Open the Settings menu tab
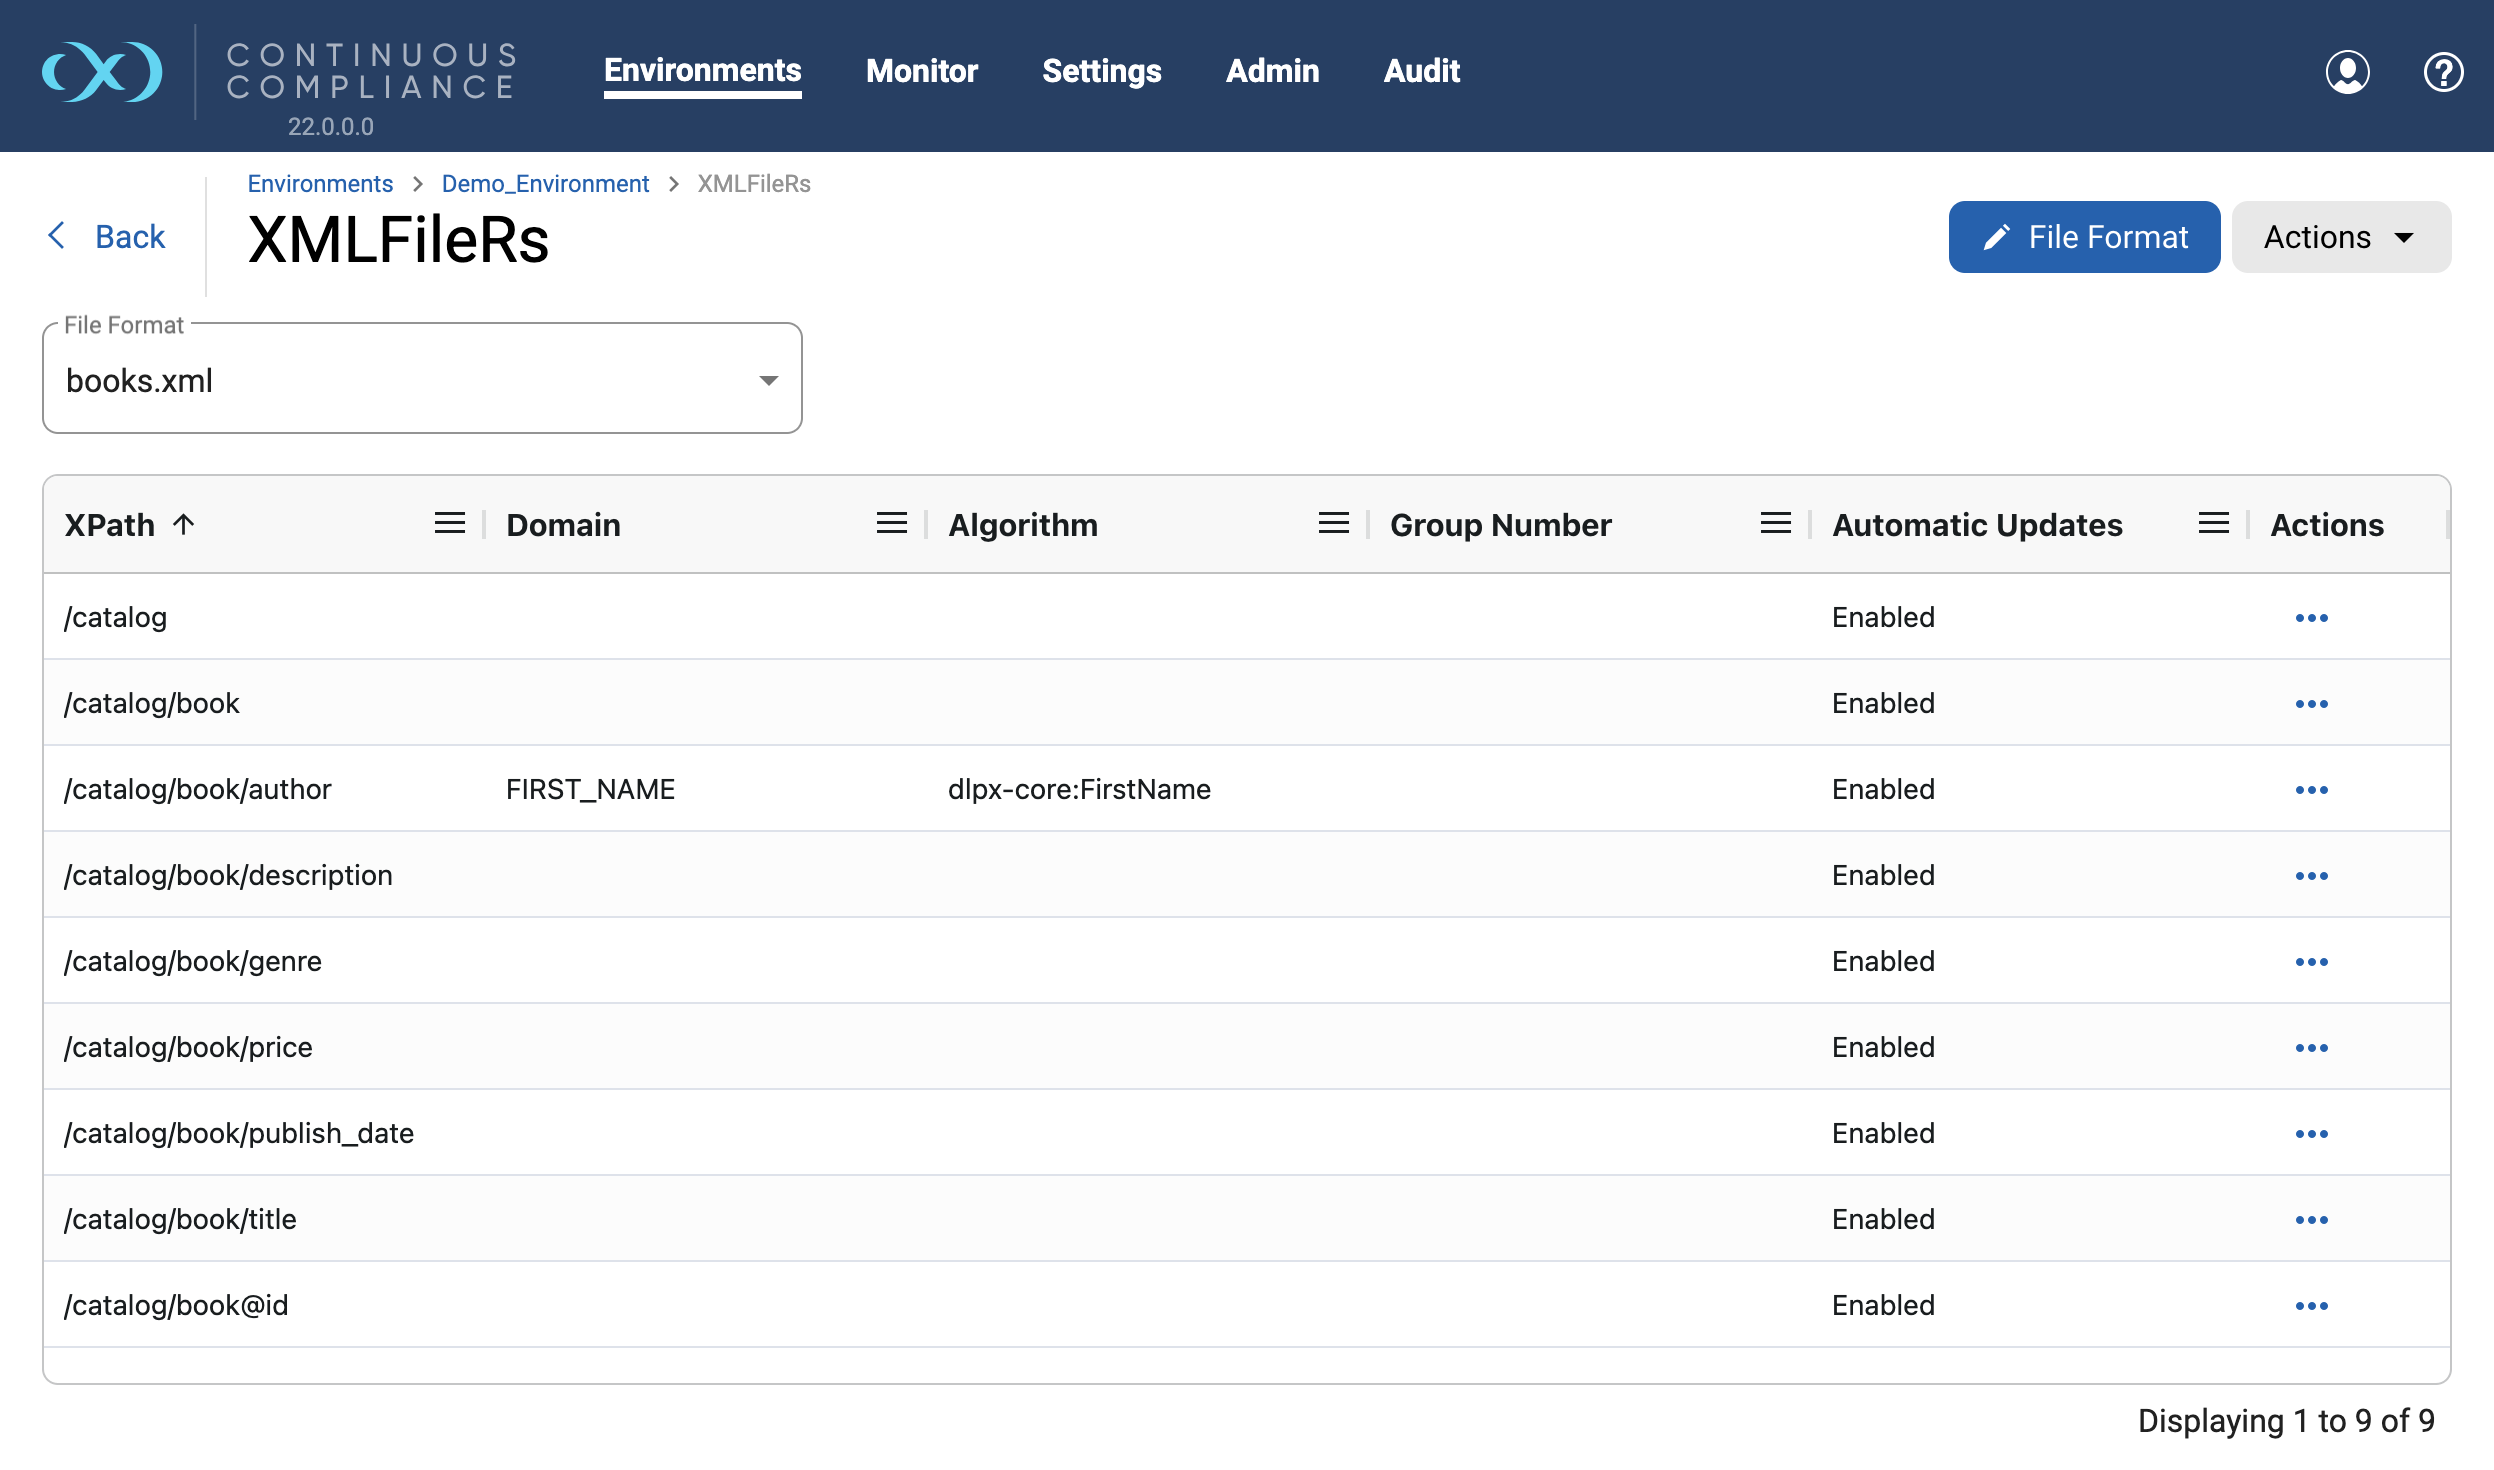 [1101, 71]
